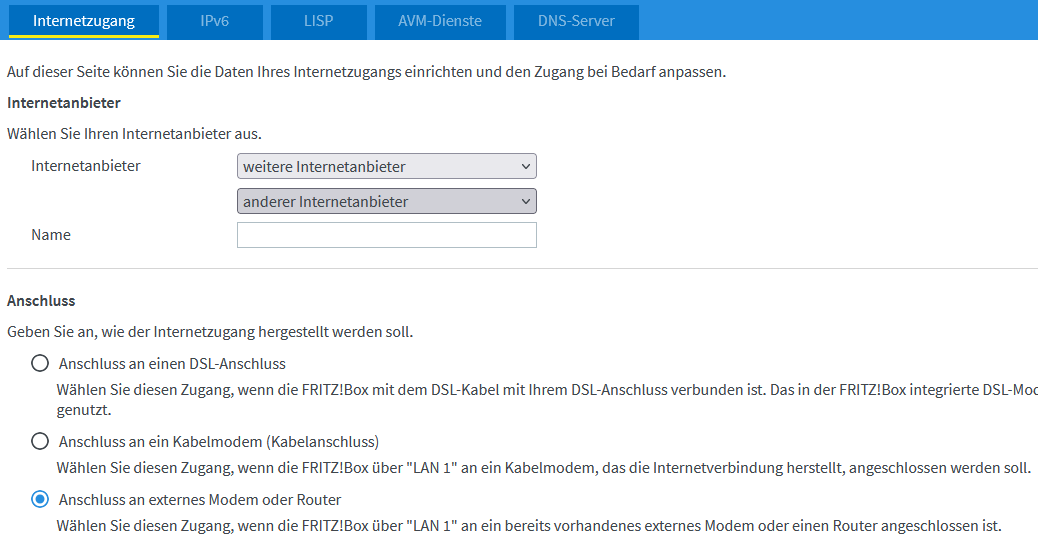This screenshot has height=549, width=1038.
Task: Click the bold 'Internetanbieter' section heading
Action: tap(64, 103)
